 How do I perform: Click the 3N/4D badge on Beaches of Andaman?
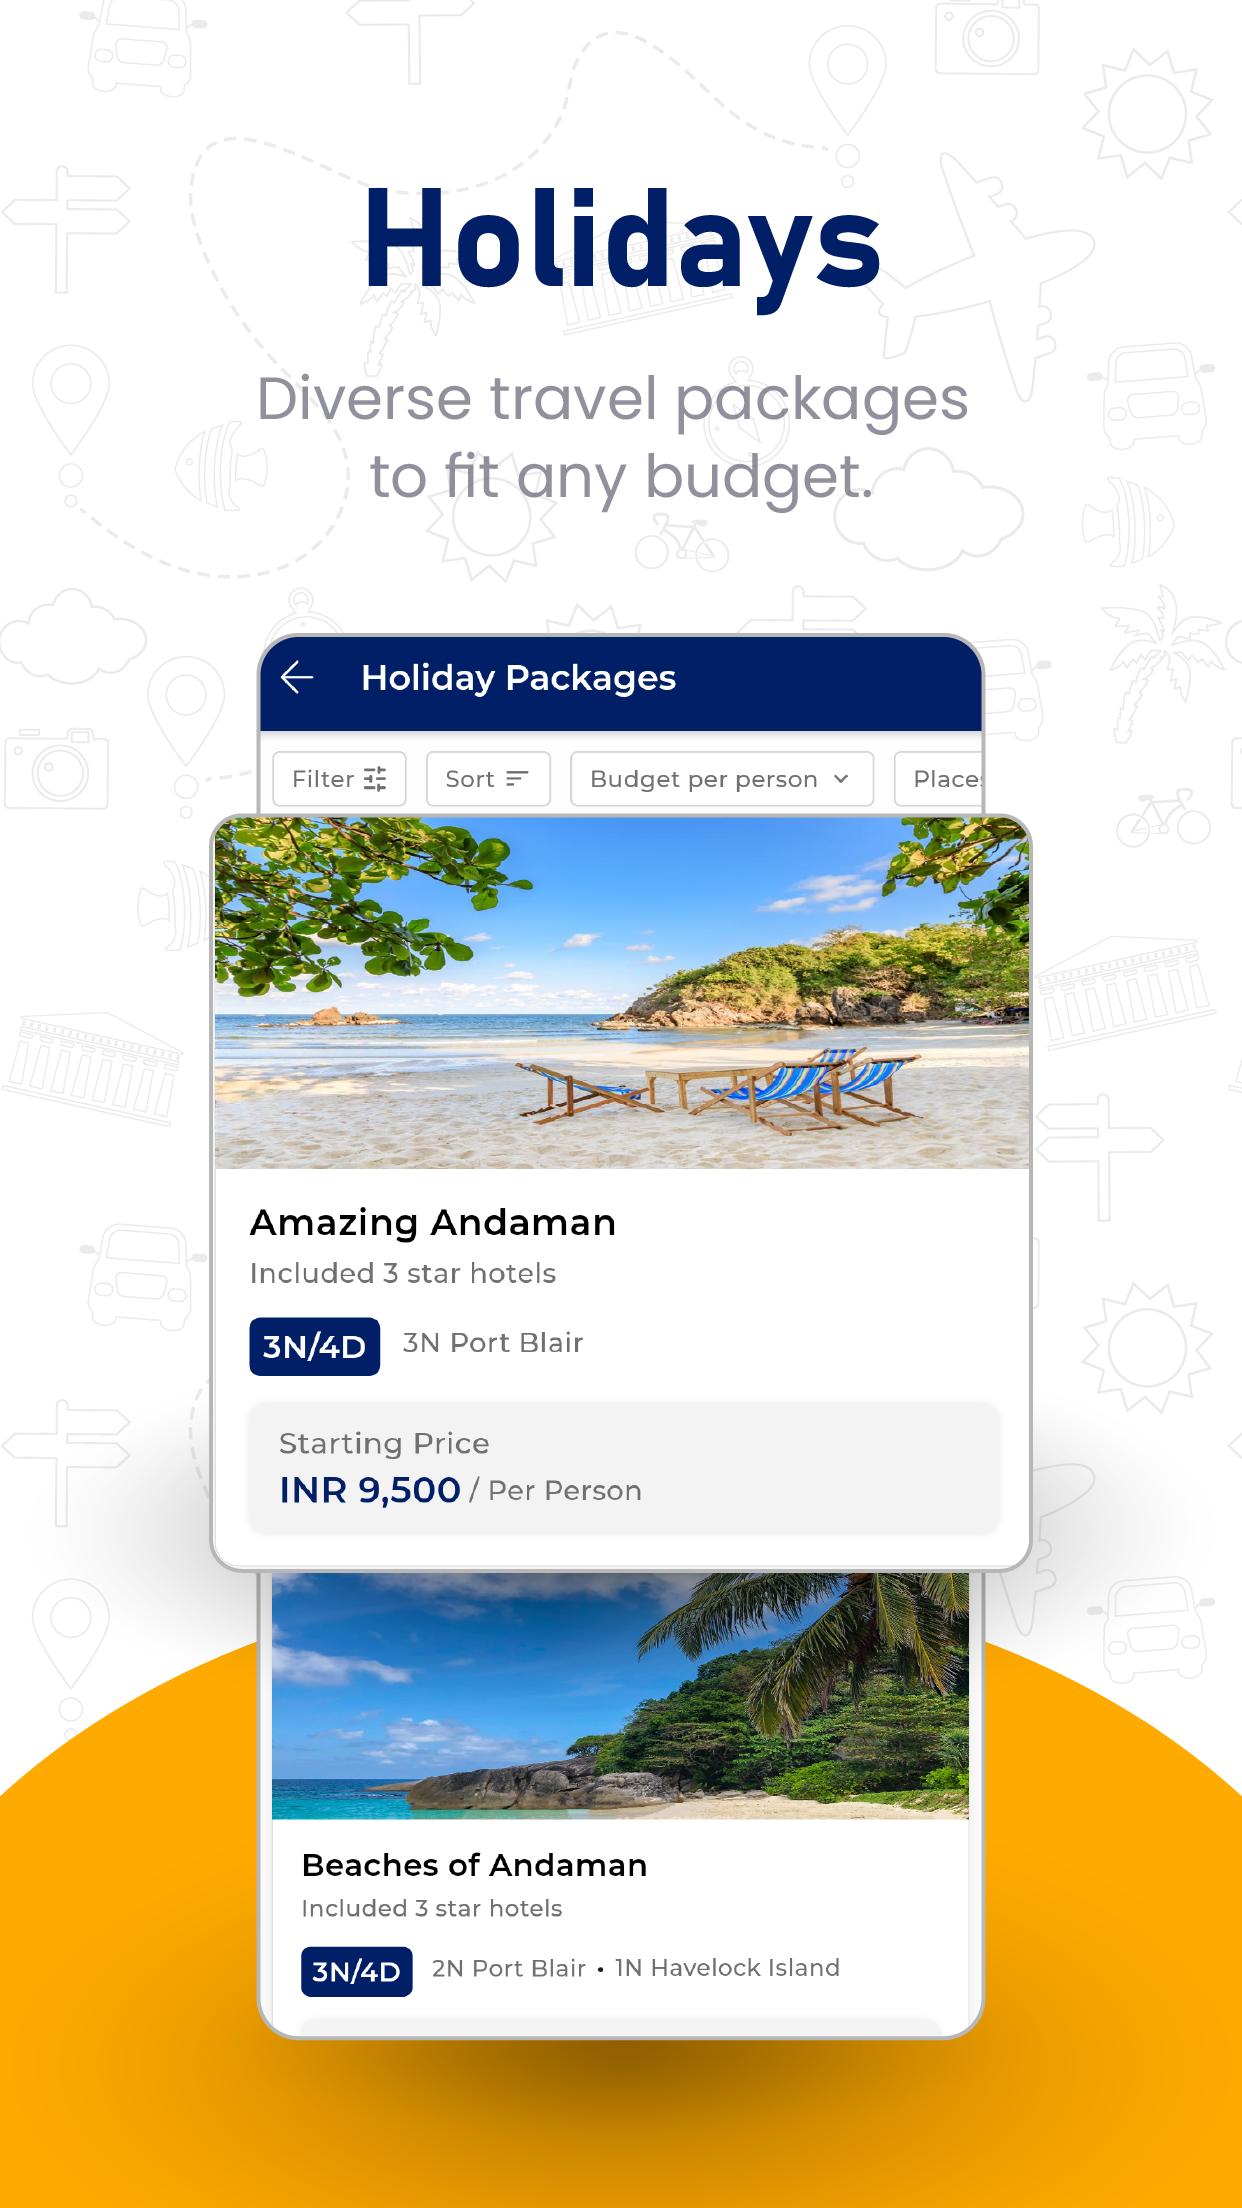coord(356,1971)
